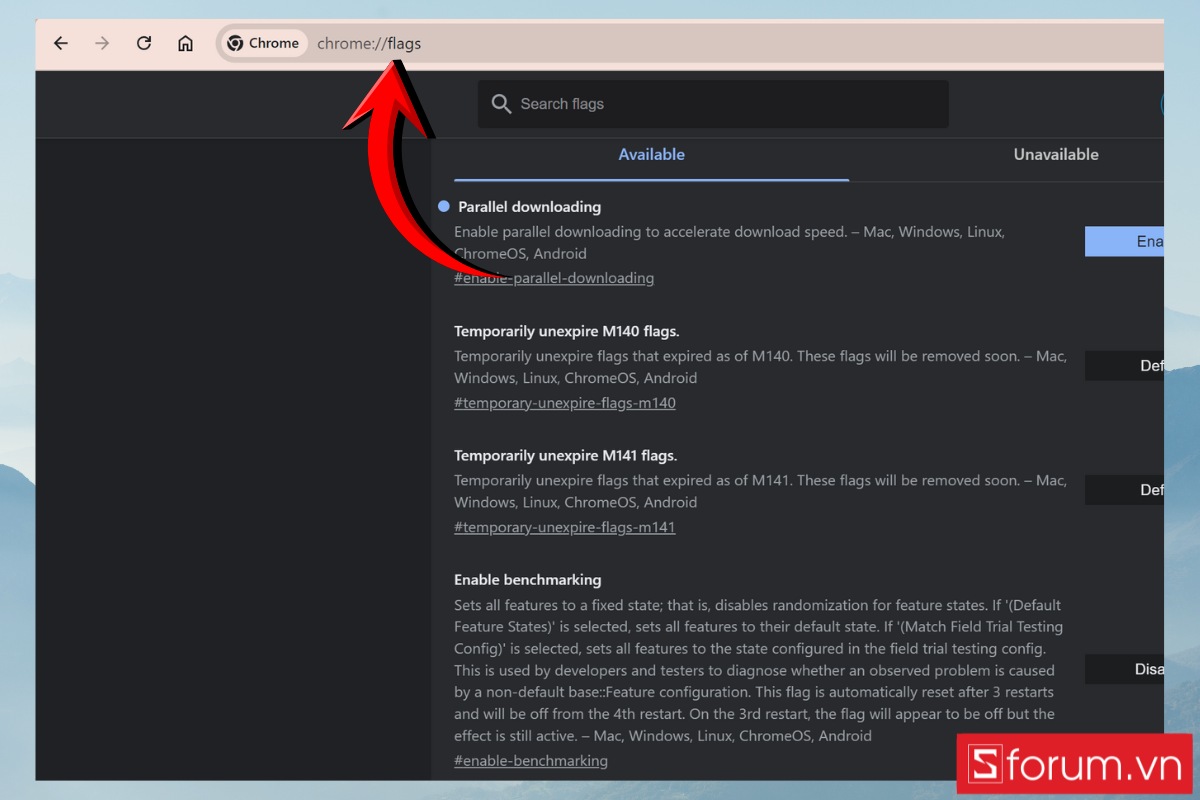
Task: Open the #temporary-unexpire-flags-m140 link
Action: pos(565,403)
